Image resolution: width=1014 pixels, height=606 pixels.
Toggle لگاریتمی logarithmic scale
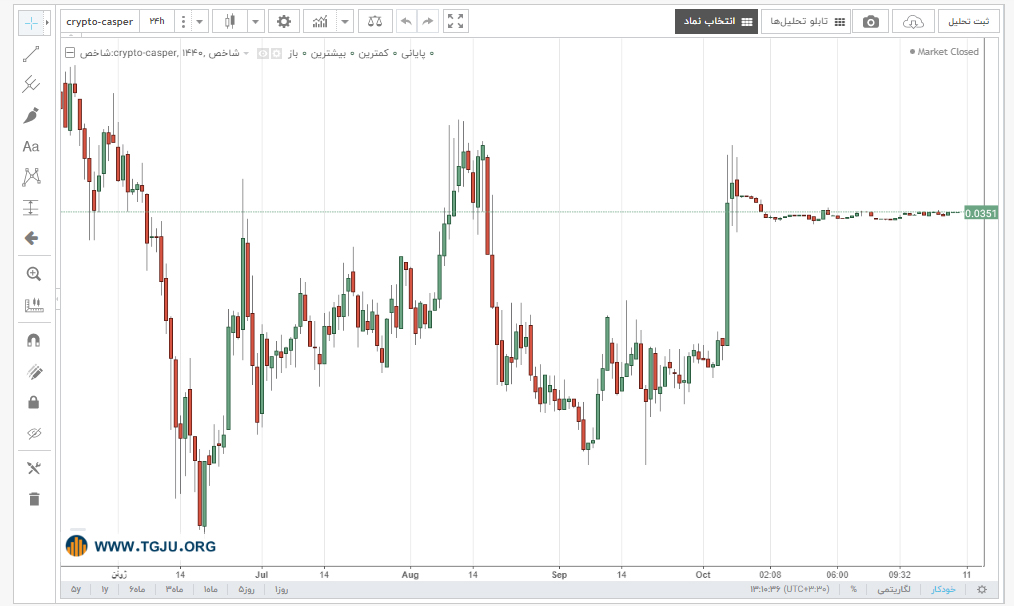click(x=894, y=589)
